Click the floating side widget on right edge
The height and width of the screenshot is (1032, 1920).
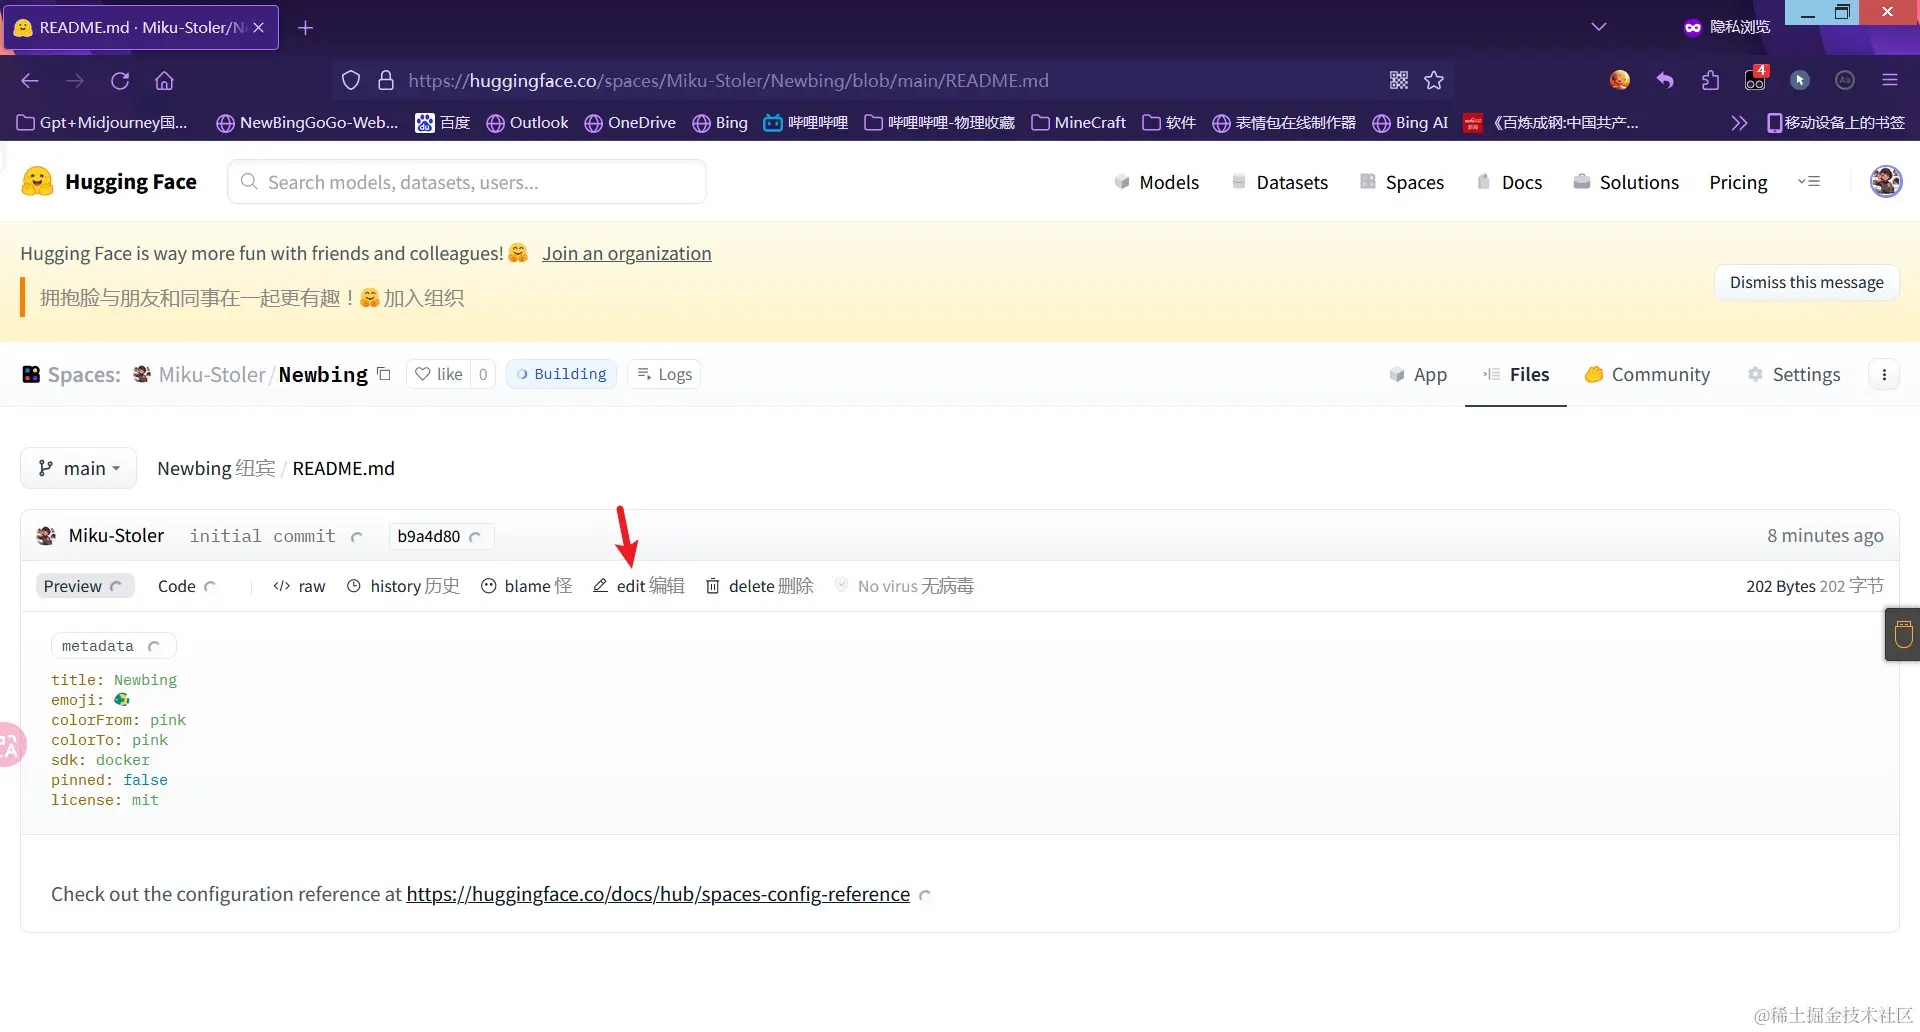[x=1903, y=635]
